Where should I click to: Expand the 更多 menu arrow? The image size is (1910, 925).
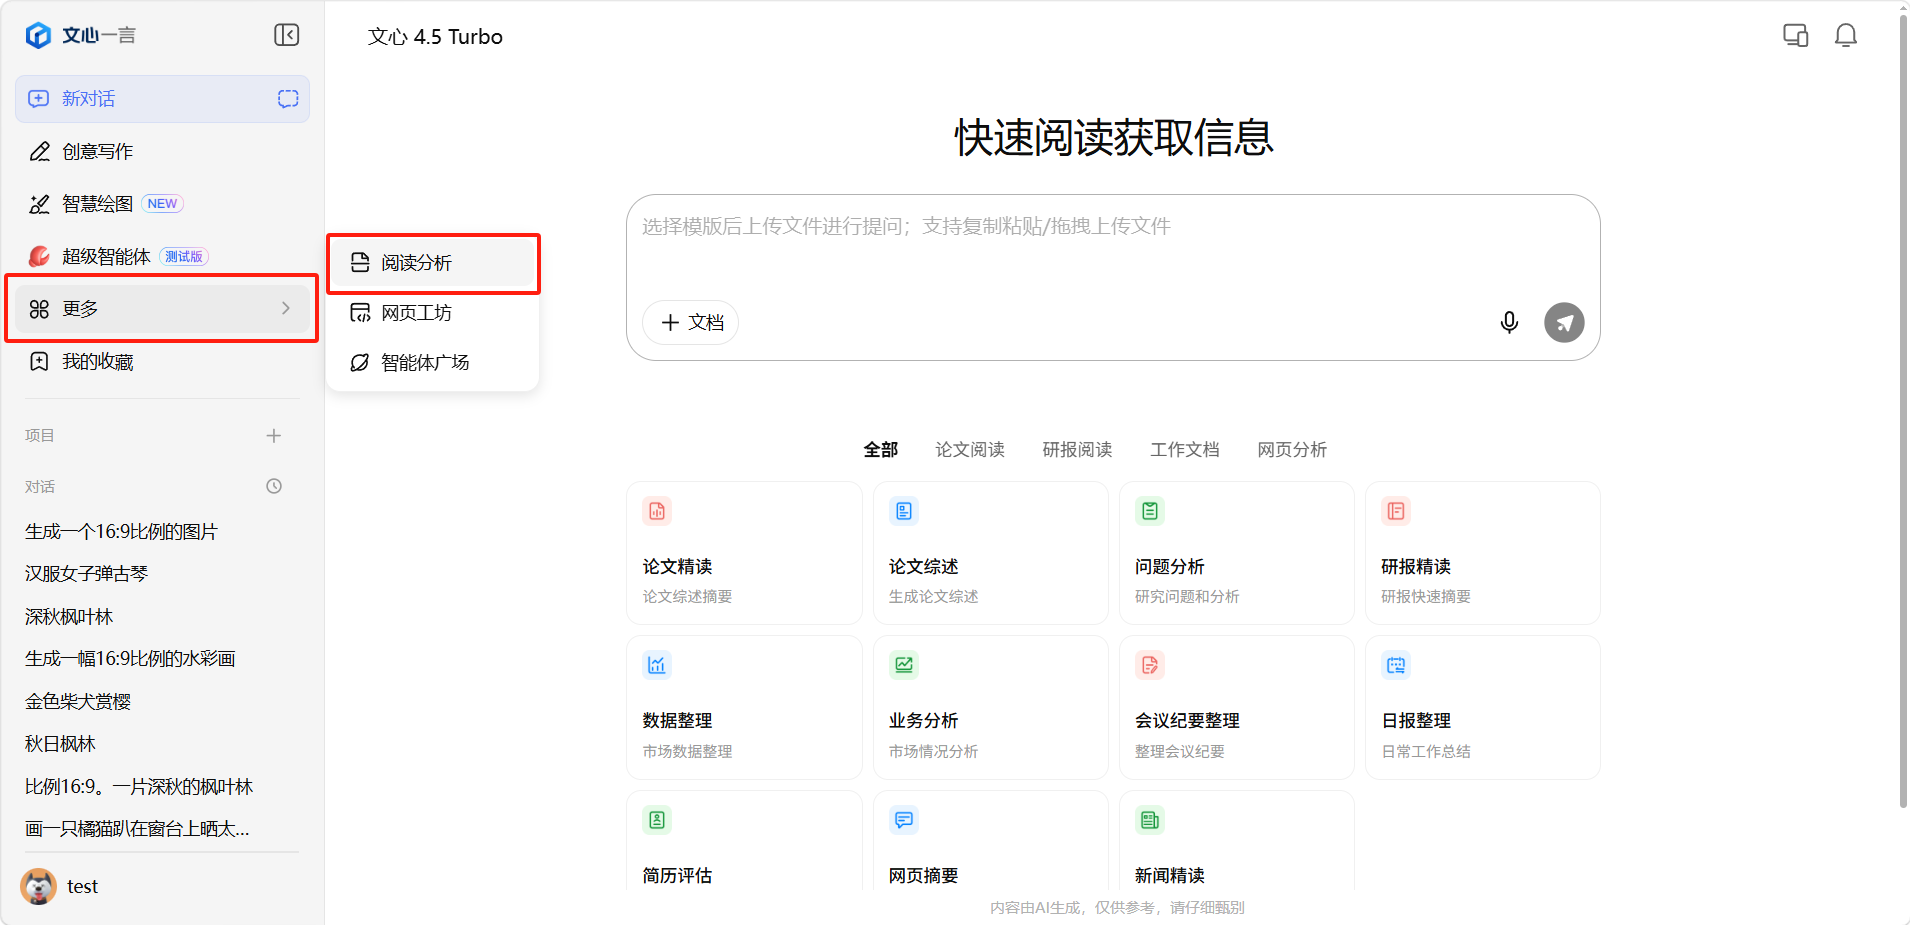(286, 308)
